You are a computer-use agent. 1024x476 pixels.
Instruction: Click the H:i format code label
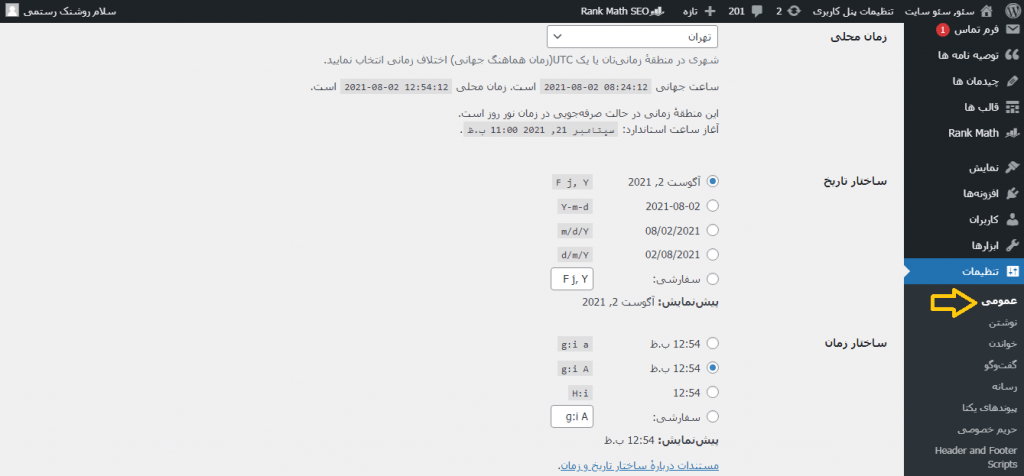point(581,392)
